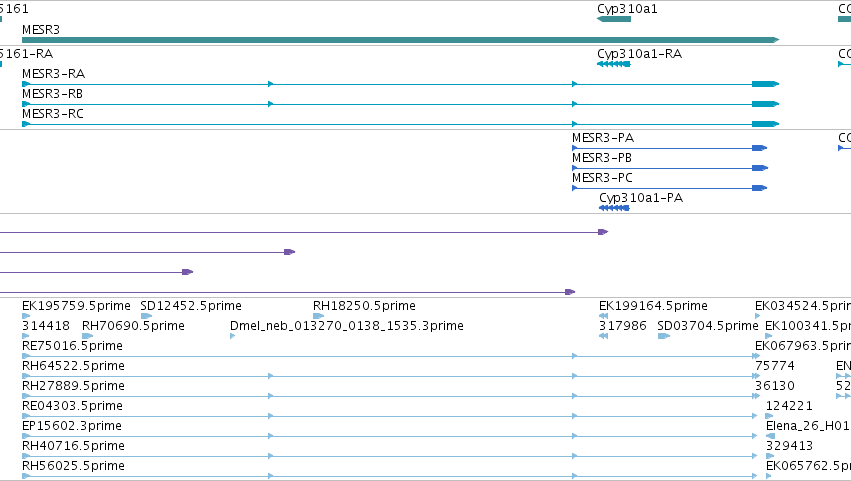Select the EP15602.3prime alignment
Image resolution: width=851 pixels, height=481 pixels.
click(x=390, y=436)
